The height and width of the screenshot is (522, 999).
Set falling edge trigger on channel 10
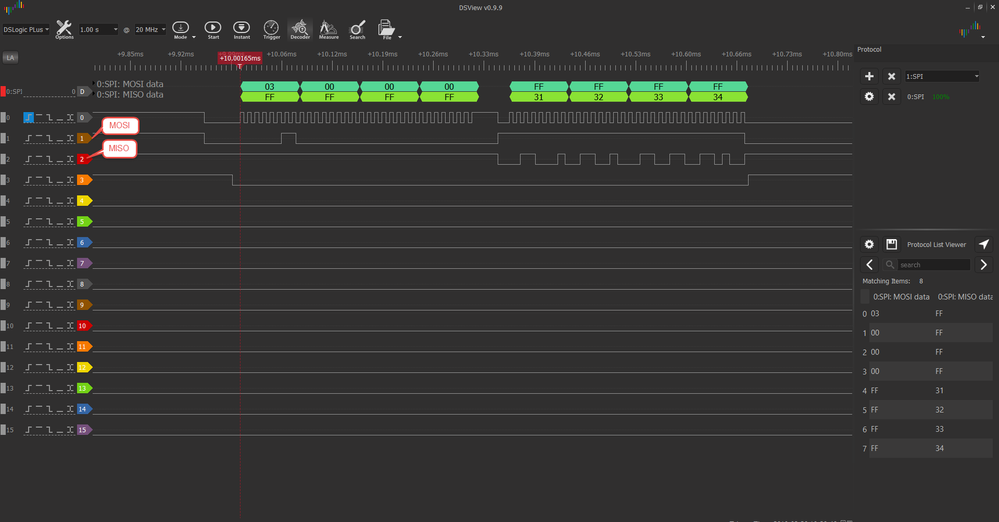click(49, 326)
